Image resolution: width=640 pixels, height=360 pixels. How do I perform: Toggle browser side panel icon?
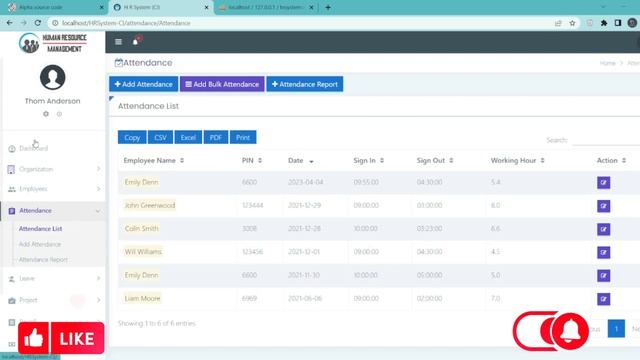[x=618, y=23]
